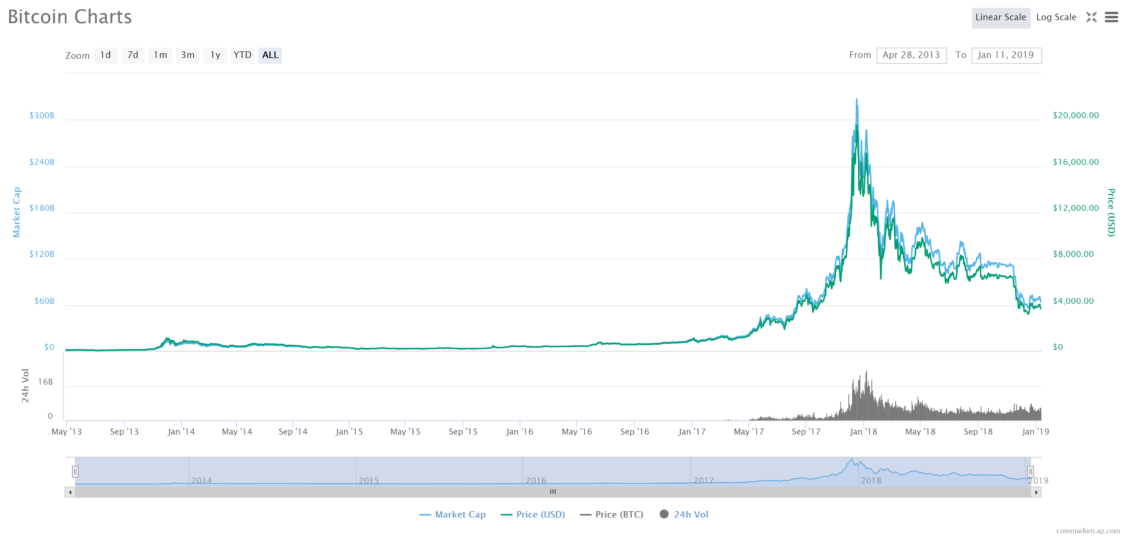
Task: Set zoom range to 3m
Action: pyautogui.click(x=188, y=55)
